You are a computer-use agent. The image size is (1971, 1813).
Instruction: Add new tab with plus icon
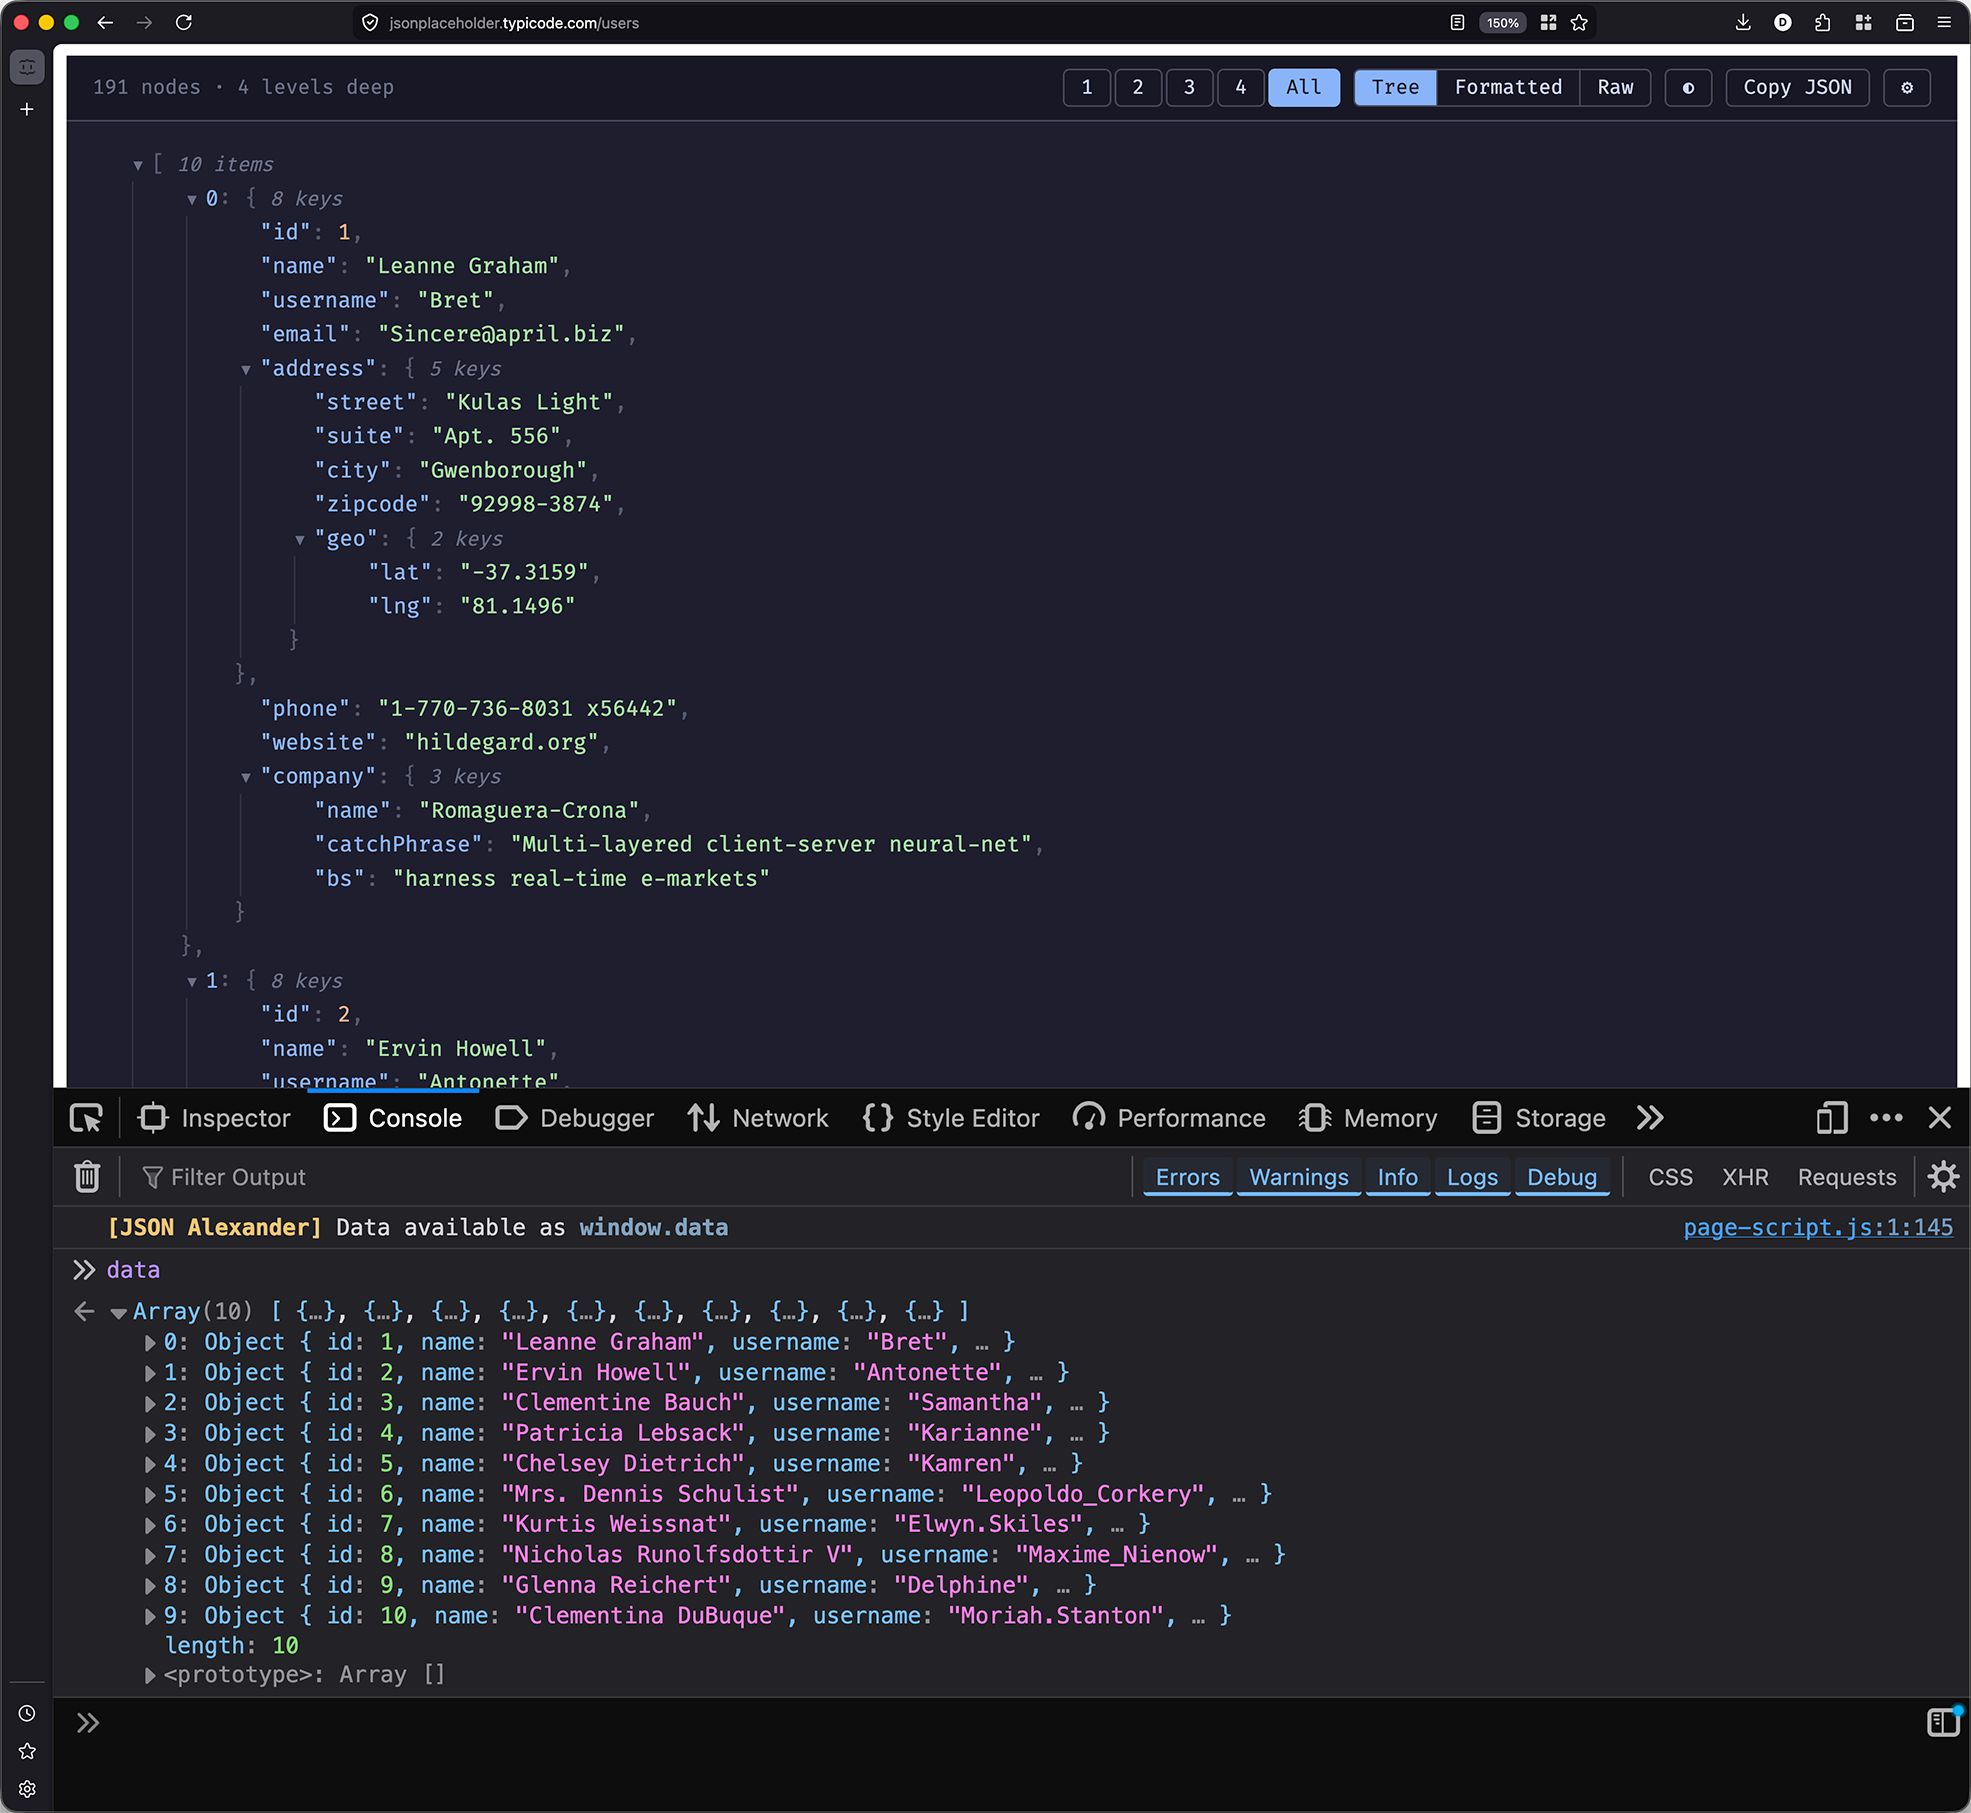[x=27, y=109]
